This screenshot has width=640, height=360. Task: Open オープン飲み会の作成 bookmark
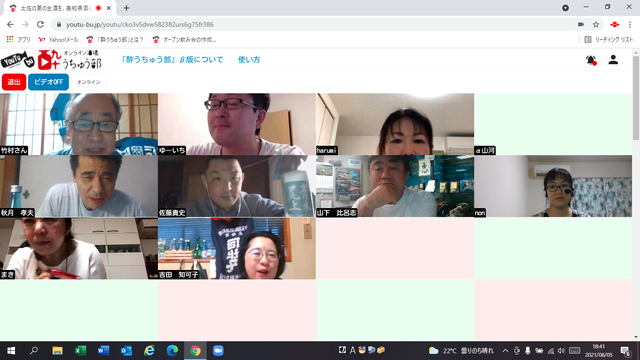point(184,40)
